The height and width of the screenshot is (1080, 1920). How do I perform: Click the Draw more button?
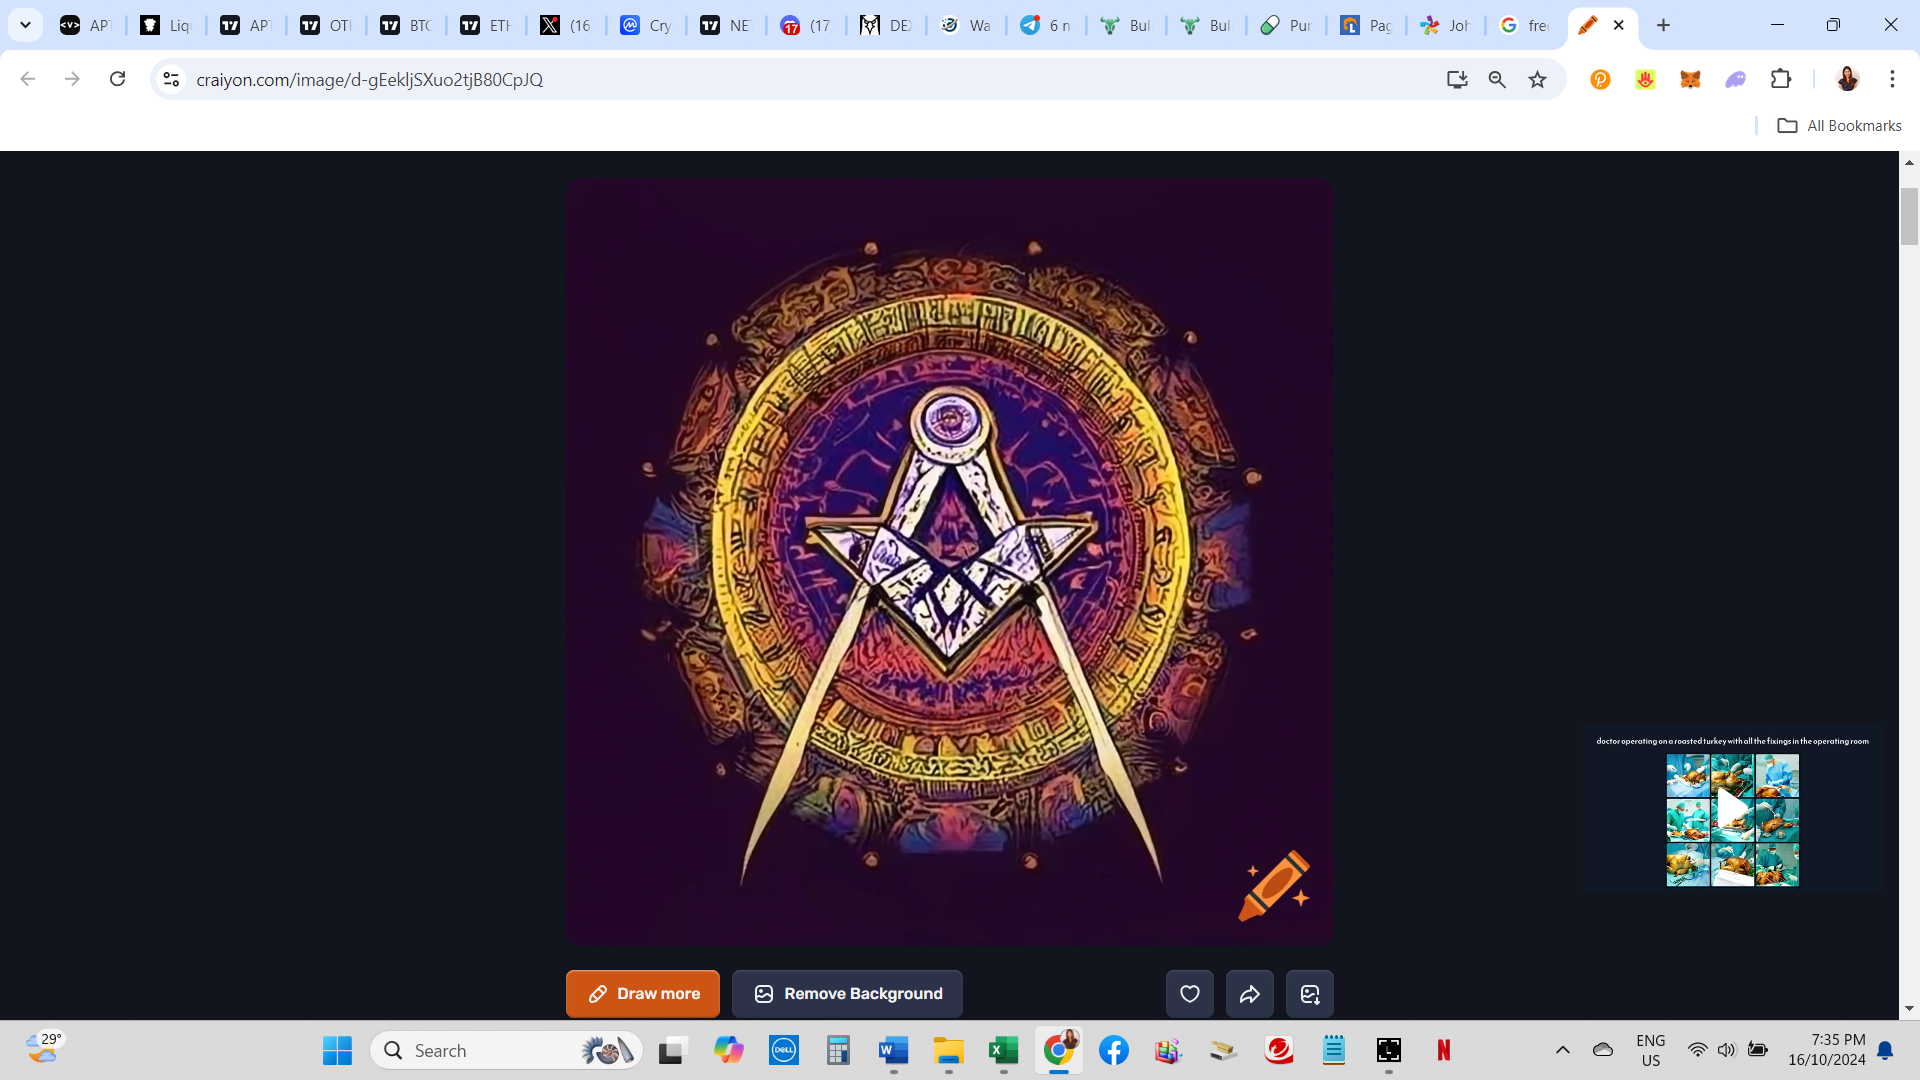coord(642,994)
